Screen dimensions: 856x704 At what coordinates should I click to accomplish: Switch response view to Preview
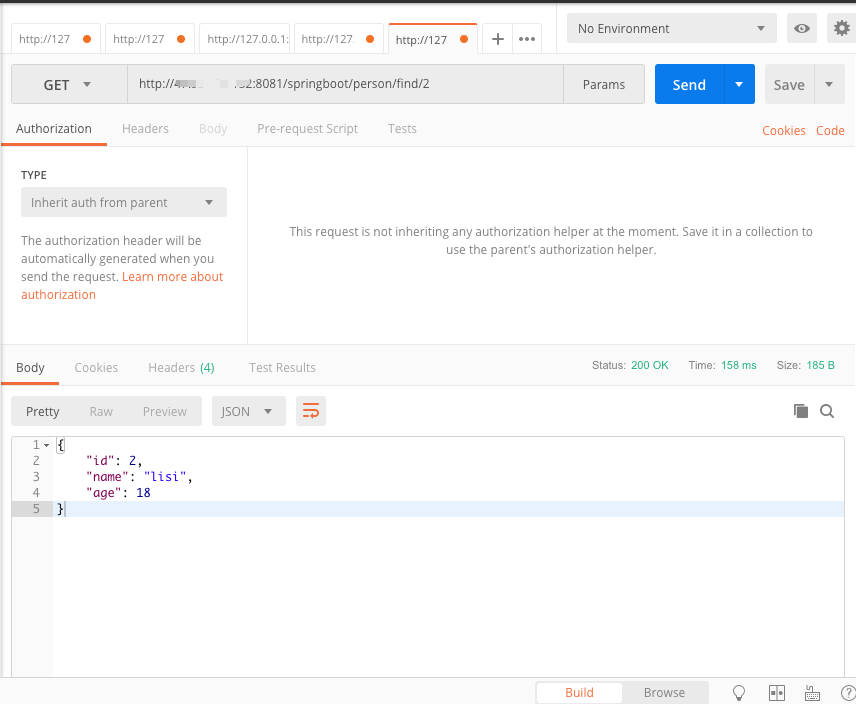165,411
